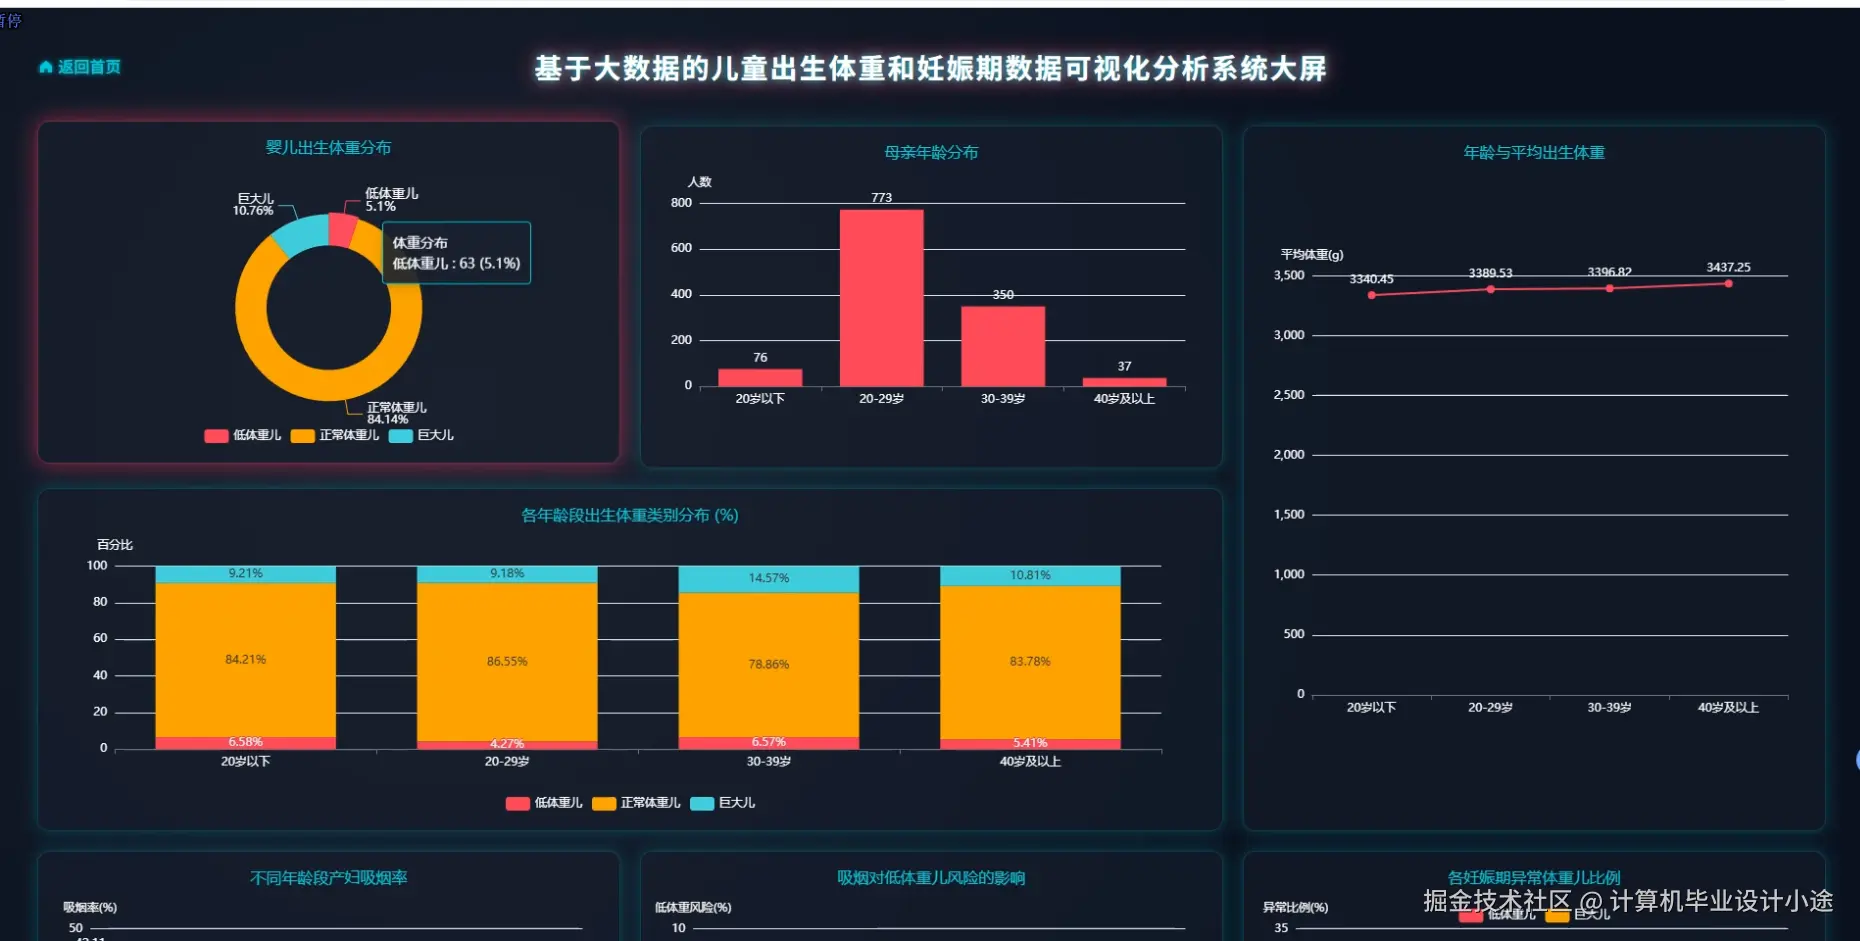Click the 78.86% orange stacked segment
1860x941 pixels.
point(769,665)
